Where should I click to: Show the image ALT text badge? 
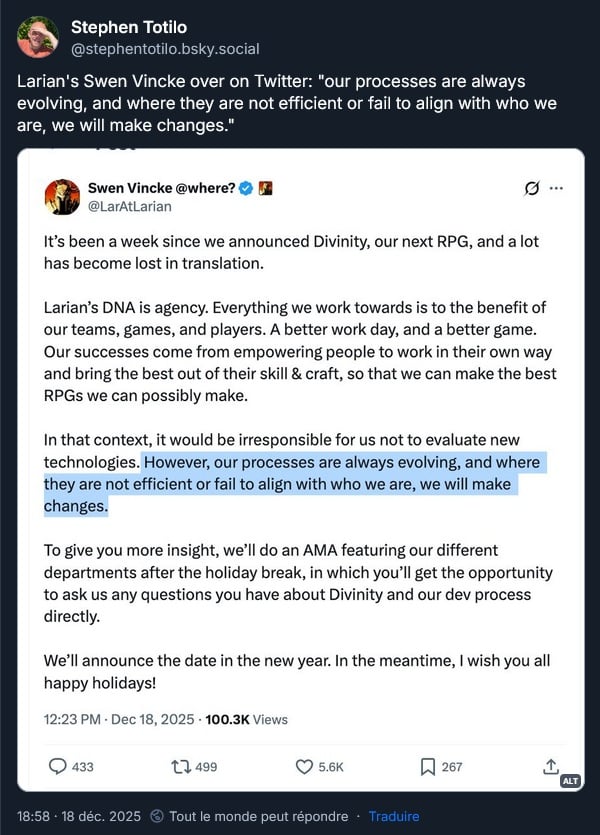570,780
